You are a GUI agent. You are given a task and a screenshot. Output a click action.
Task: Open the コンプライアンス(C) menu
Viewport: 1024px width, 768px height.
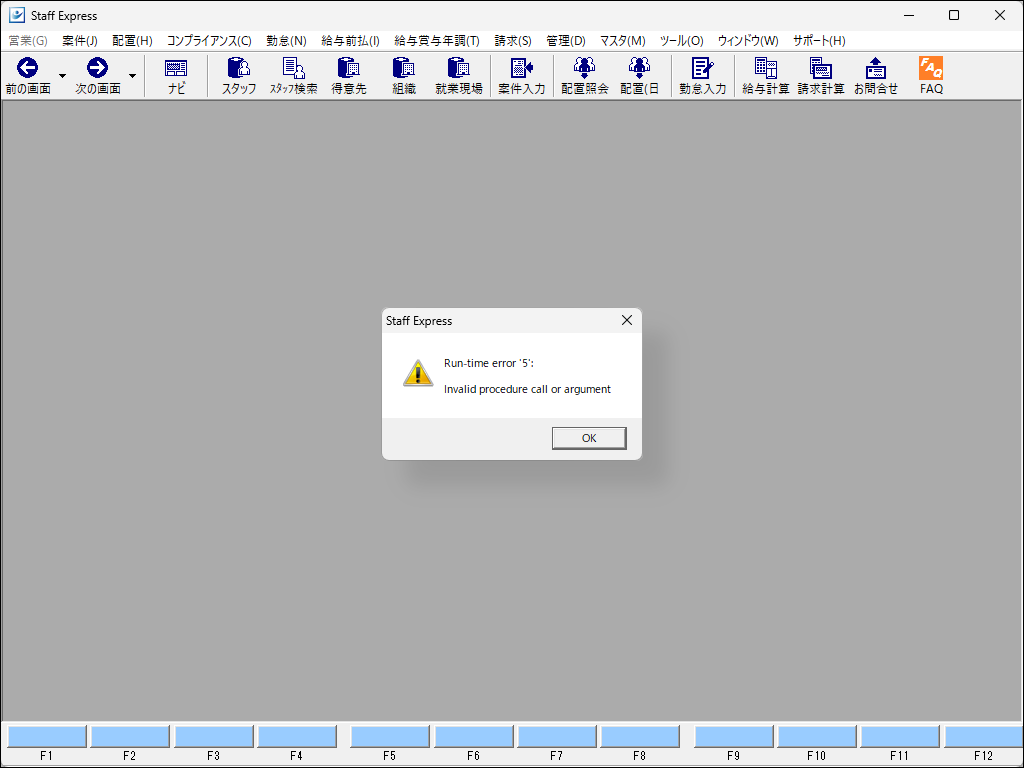point(209,40)
